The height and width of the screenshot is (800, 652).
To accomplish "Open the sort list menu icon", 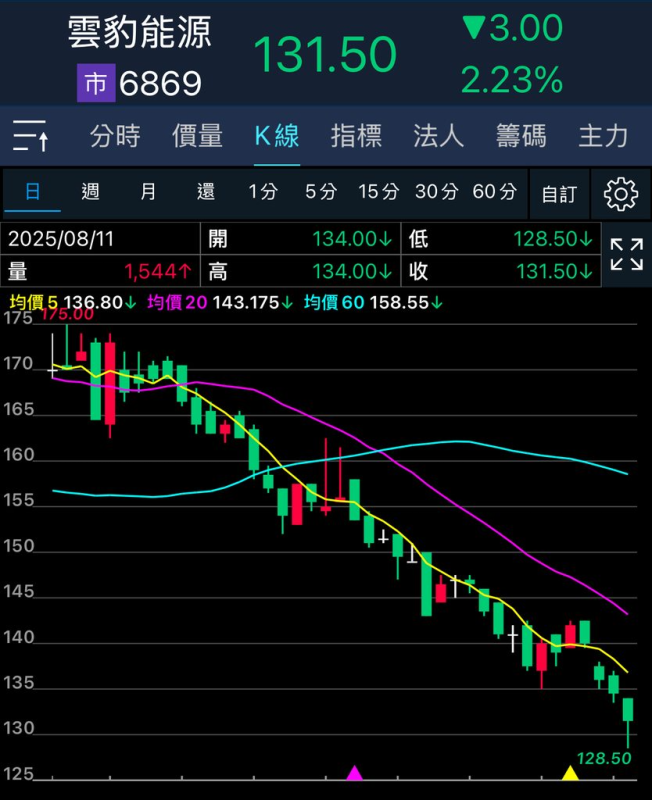I will (31, 135).
